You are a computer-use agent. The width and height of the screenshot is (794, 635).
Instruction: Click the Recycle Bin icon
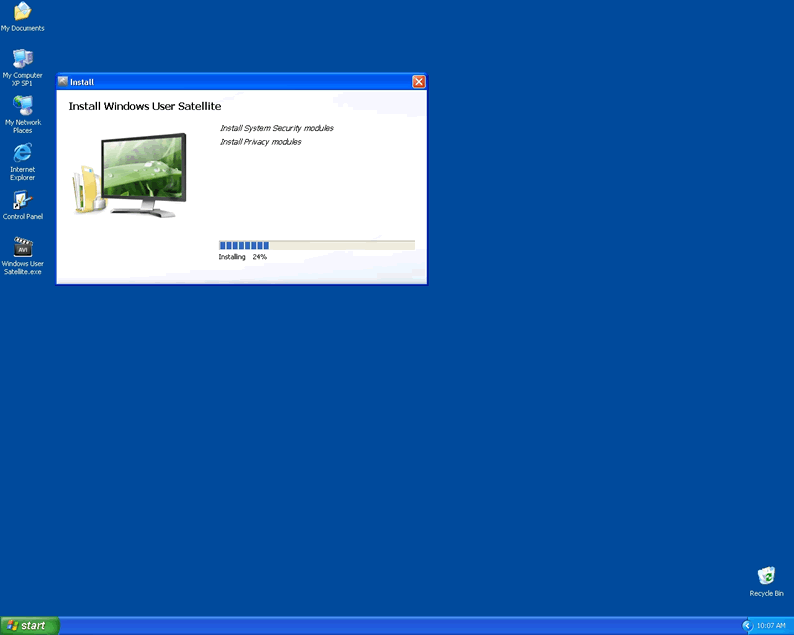click(x=766, y=576)
